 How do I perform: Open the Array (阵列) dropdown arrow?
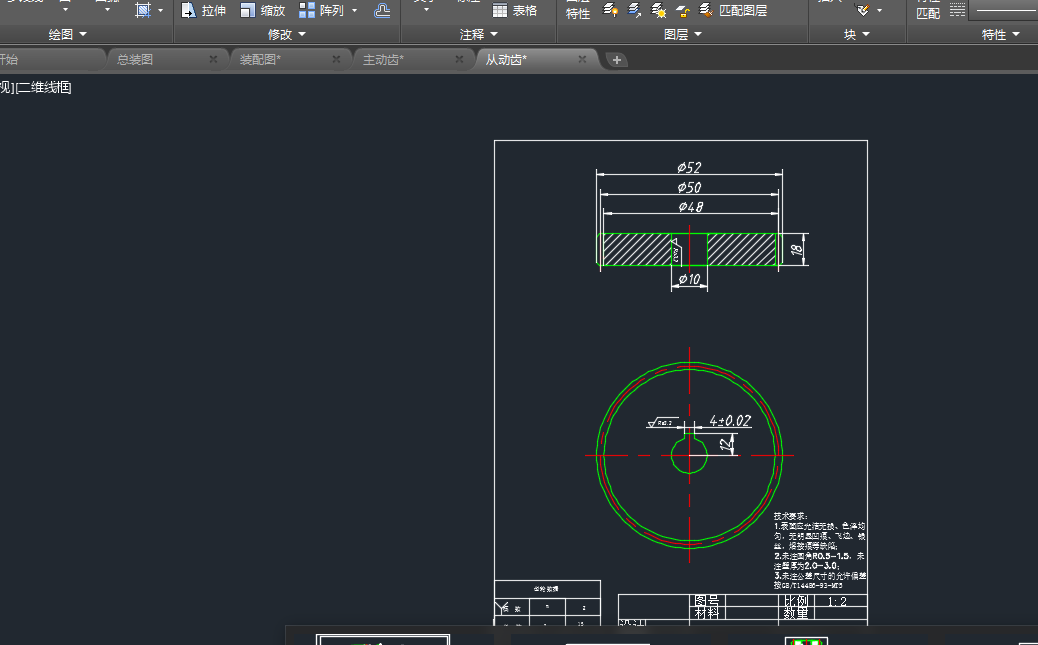[x=354, y=11]
